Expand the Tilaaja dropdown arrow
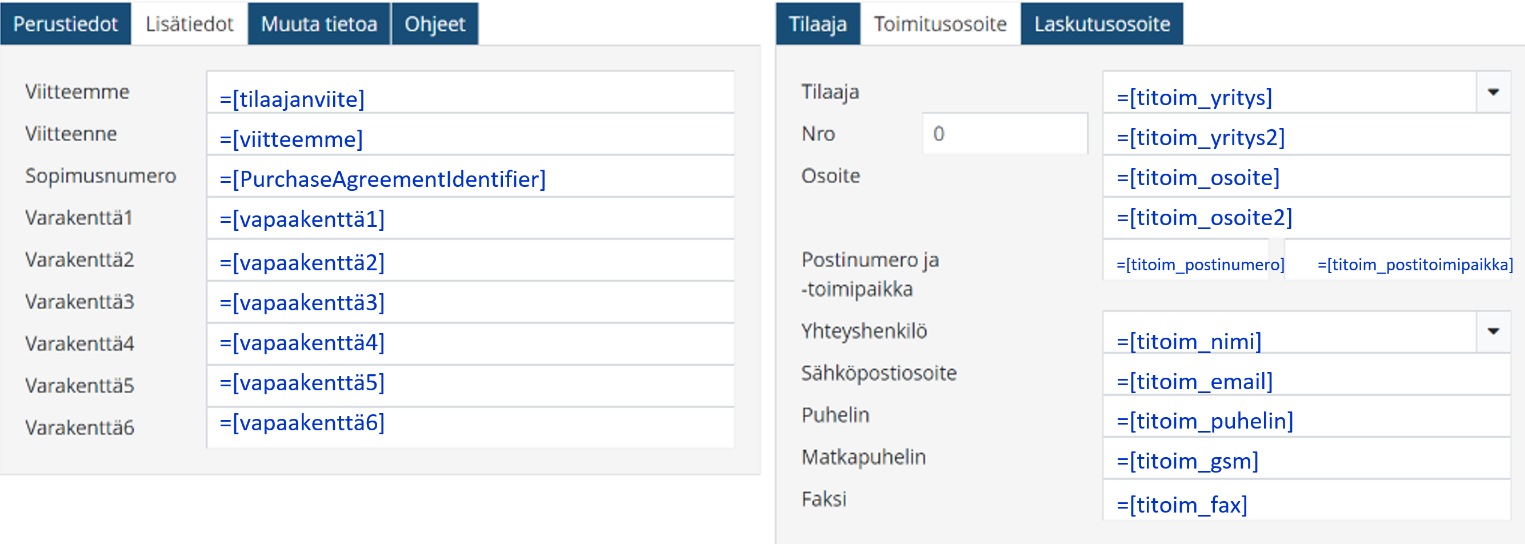This screenshot has width=1525, height=544. click(1493, 91)
